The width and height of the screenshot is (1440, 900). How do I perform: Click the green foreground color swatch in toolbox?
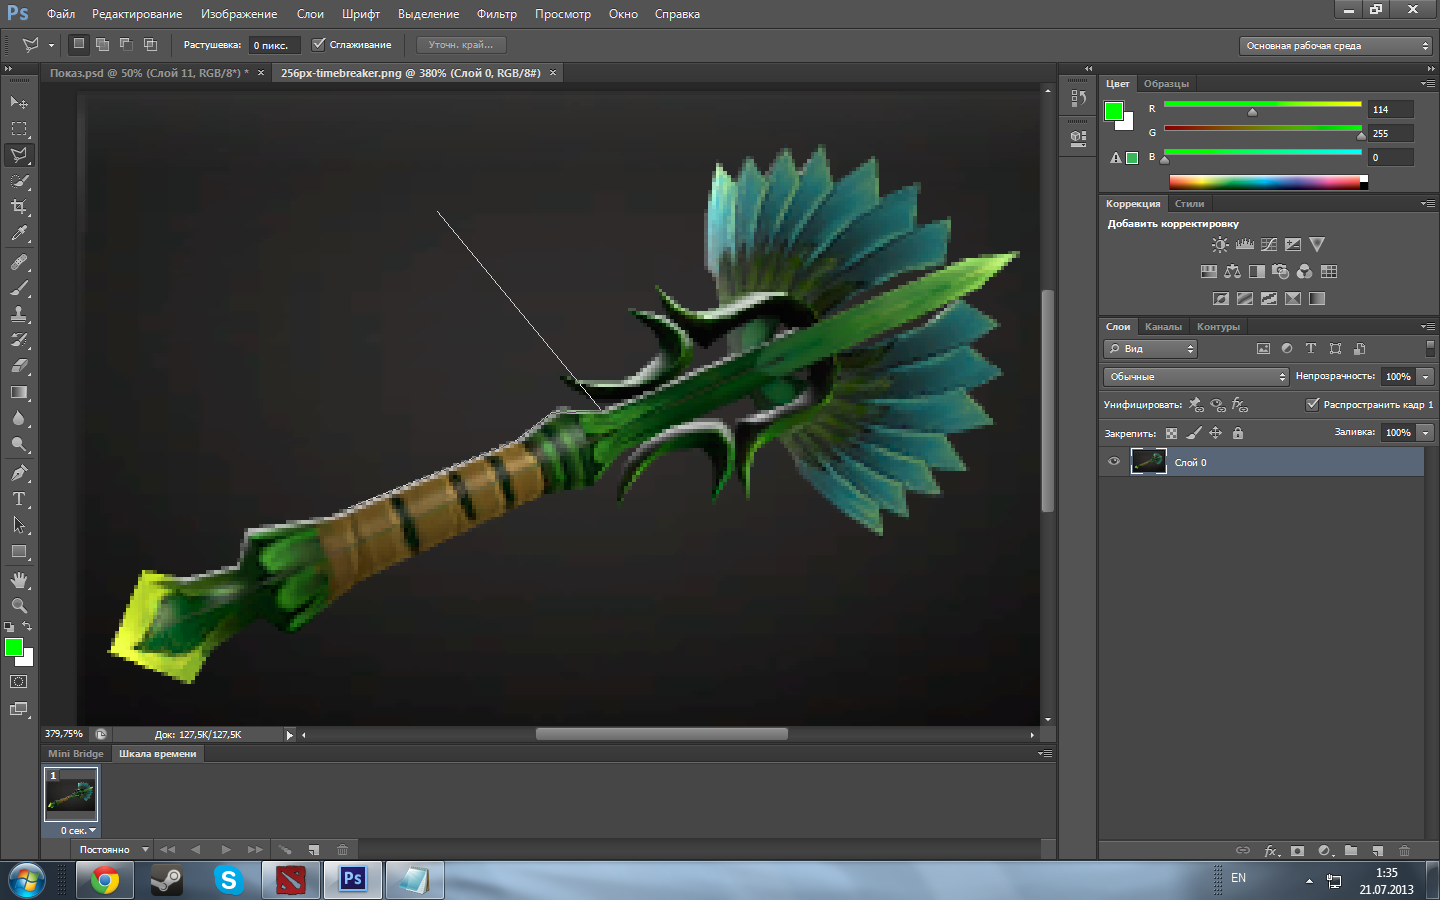(x=13, y=647)
